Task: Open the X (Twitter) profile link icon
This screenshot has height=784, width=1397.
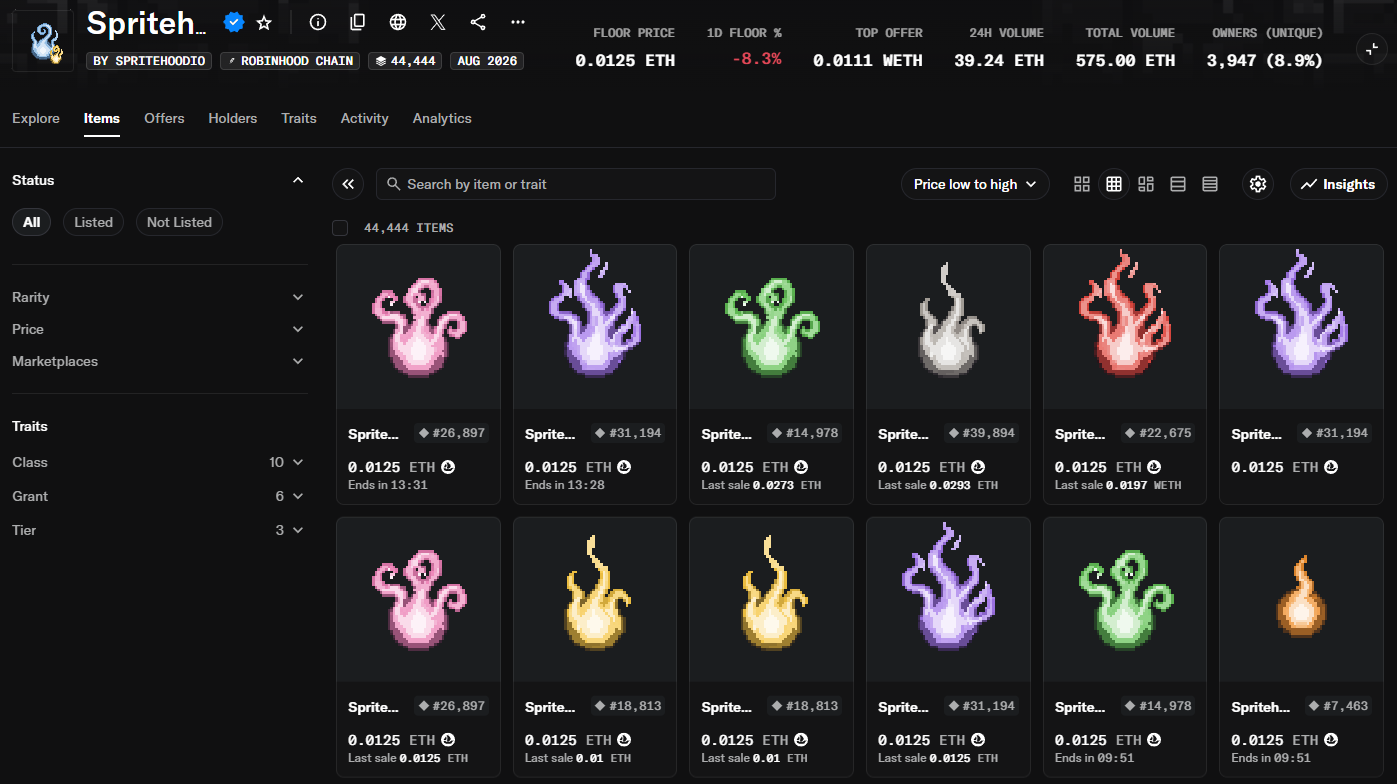Action: click(438, 22)
